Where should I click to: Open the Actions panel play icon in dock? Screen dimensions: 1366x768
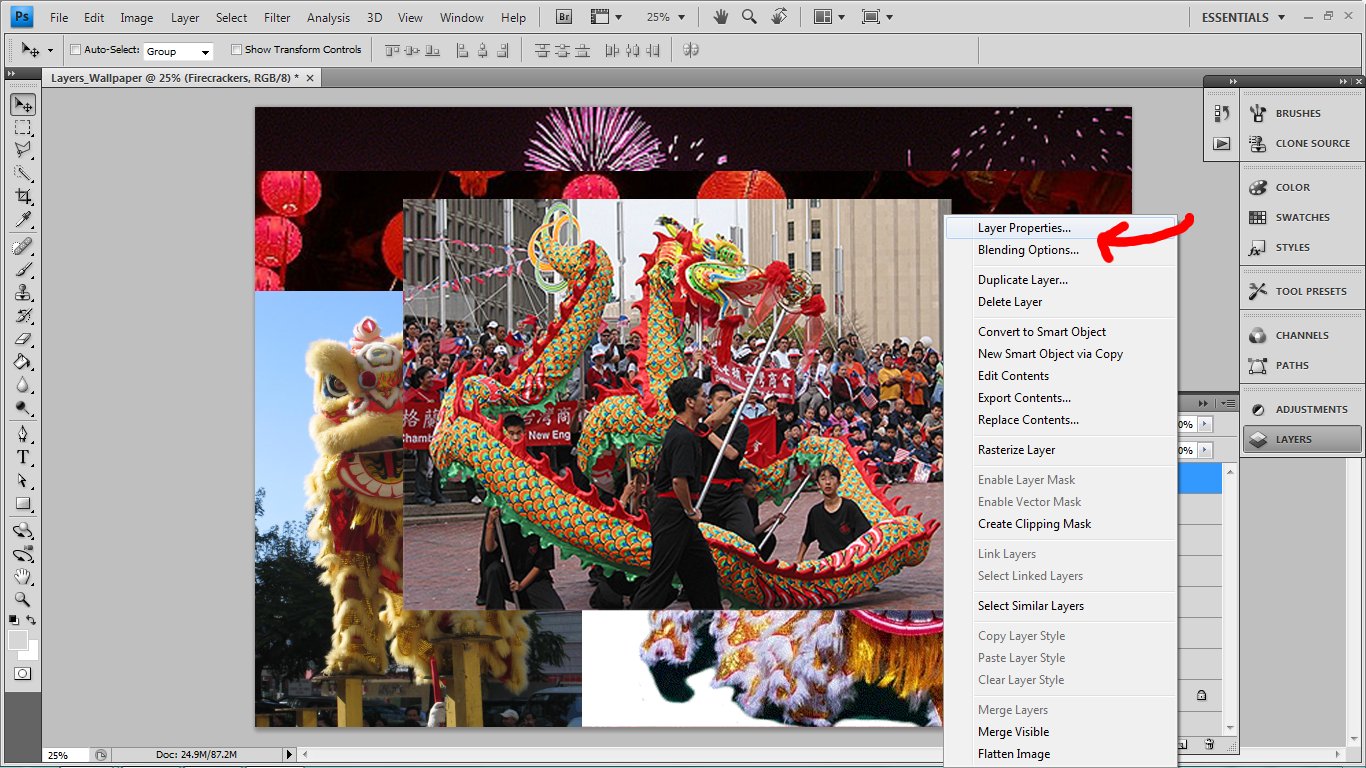[1221, 143]
